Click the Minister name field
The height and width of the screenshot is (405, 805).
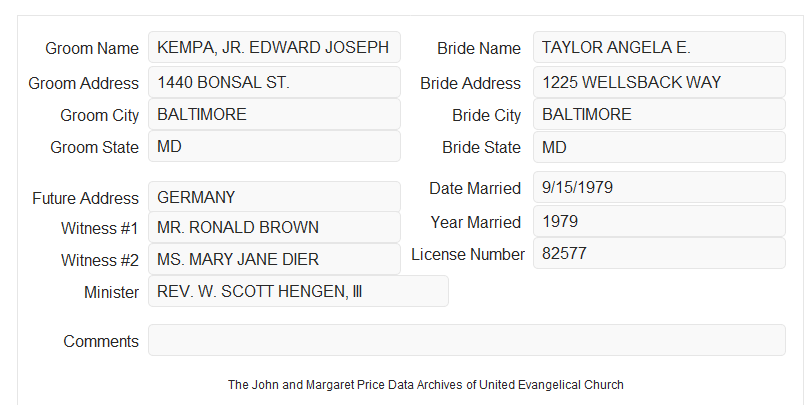click(298, 291)
